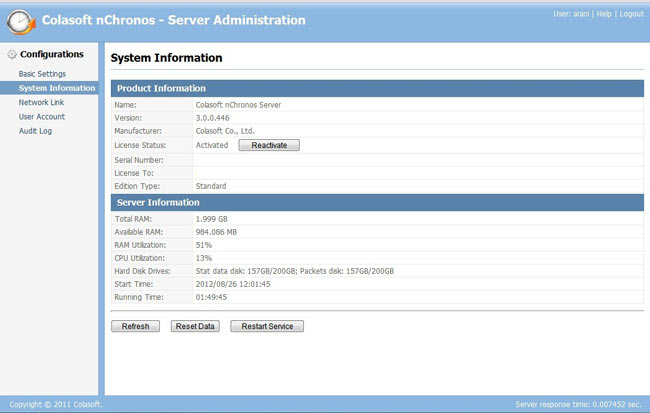Click the System Information page title
This screenshot has width=650, height=413.
[166, 58]
